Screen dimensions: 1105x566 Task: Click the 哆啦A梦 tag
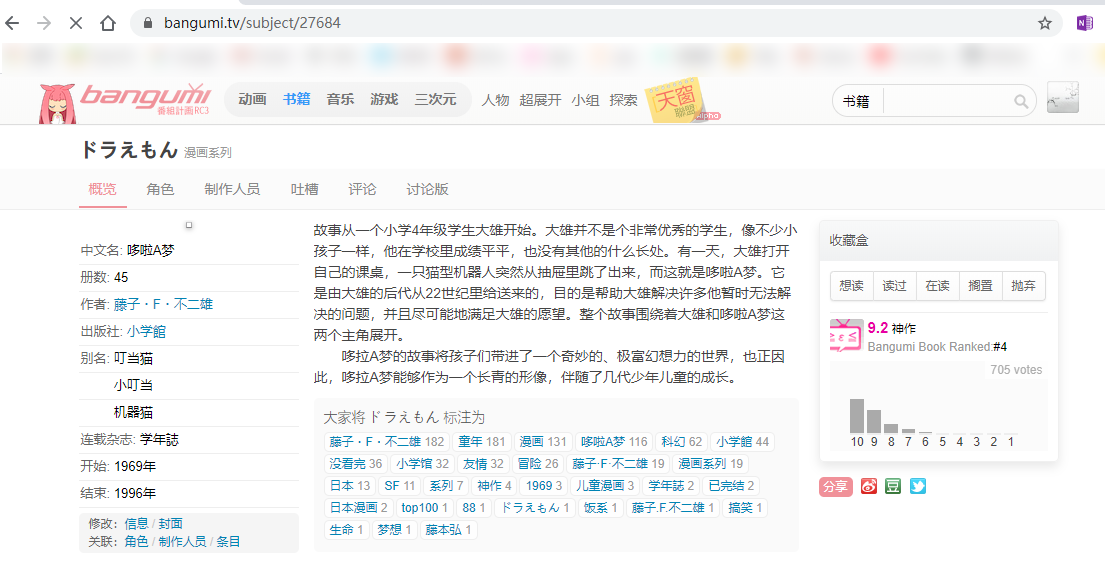click(x=612, y=442)
